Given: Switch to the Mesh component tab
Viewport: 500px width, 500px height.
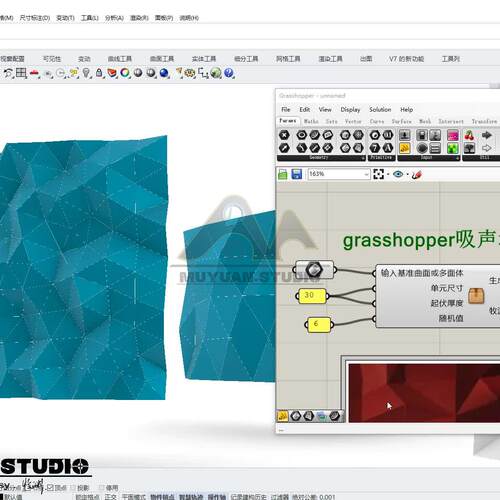Looking at the screenshot, I should pos(425,121).
